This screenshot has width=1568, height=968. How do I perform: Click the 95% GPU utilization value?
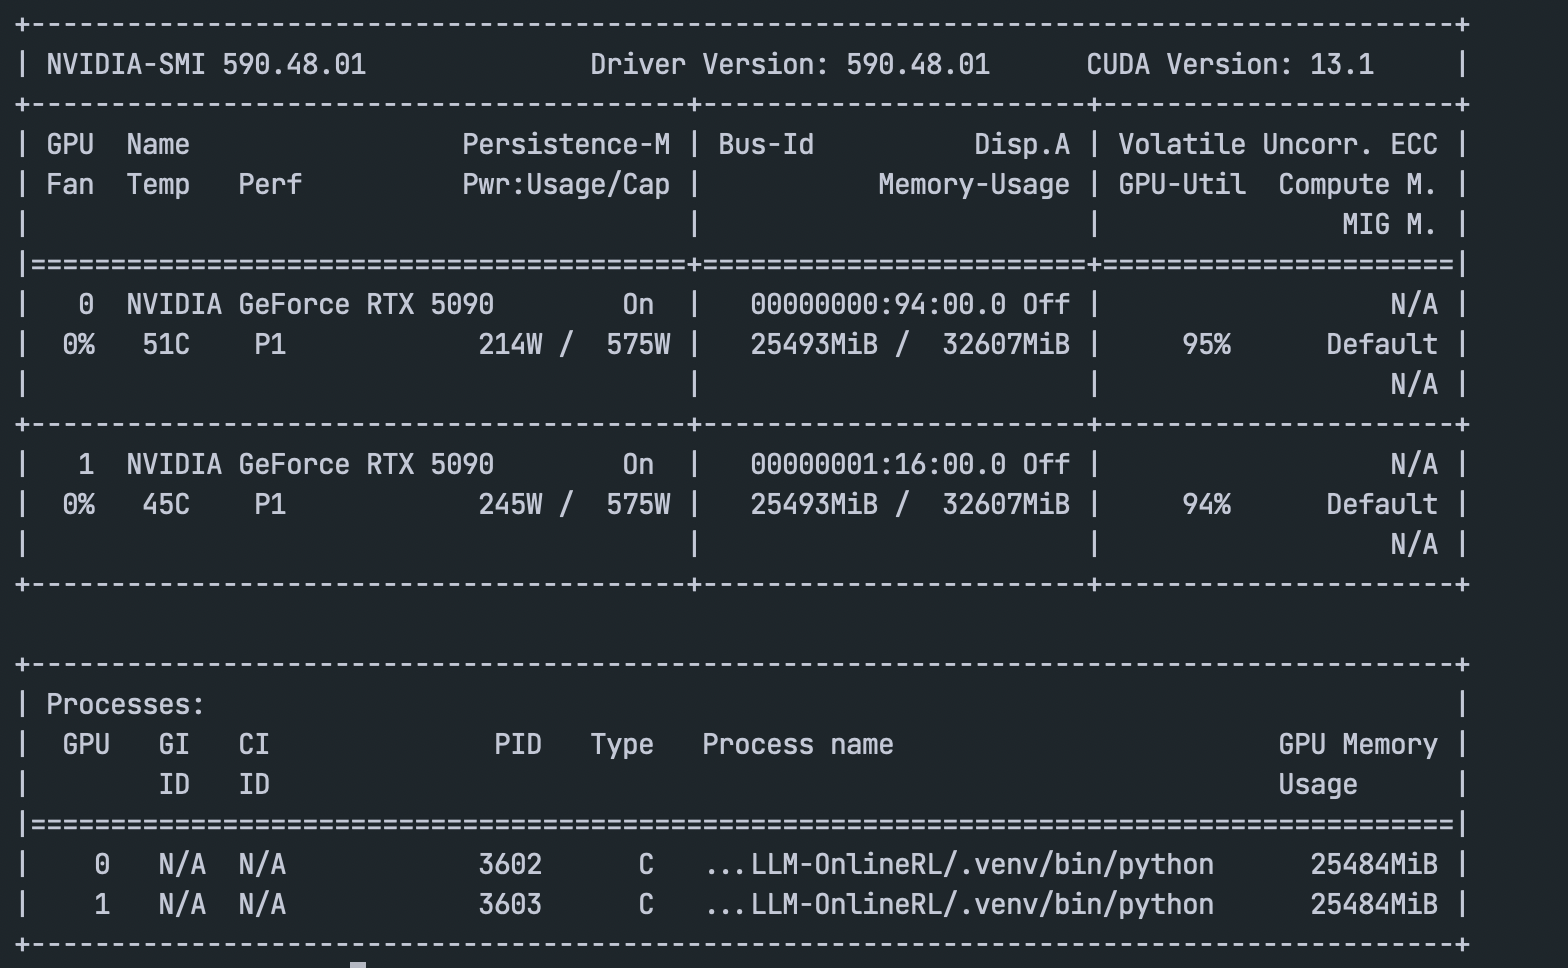(x=1206, y=345)
